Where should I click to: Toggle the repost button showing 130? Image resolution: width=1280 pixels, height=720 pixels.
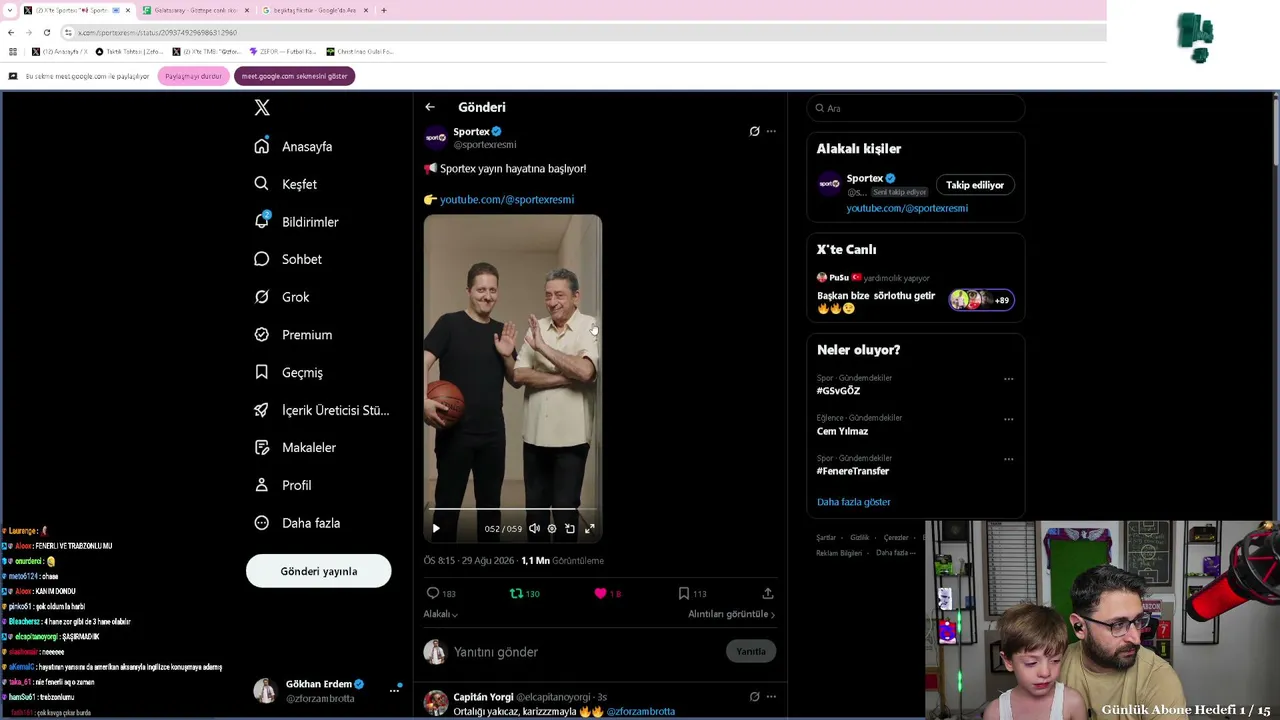[524, 593]
